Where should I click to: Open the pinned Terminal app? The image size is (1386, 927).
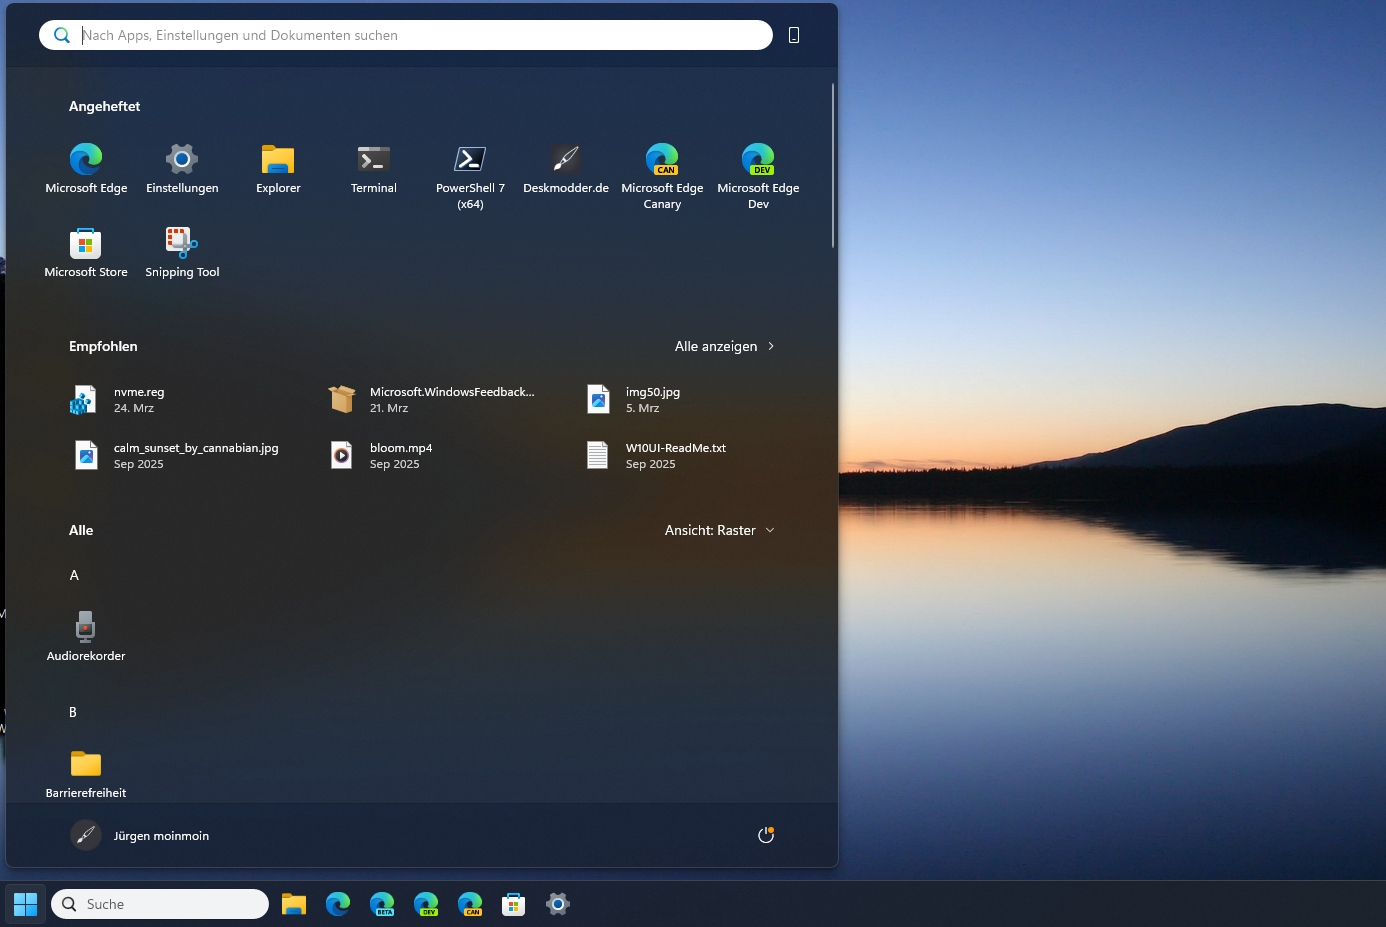[374, 168]
